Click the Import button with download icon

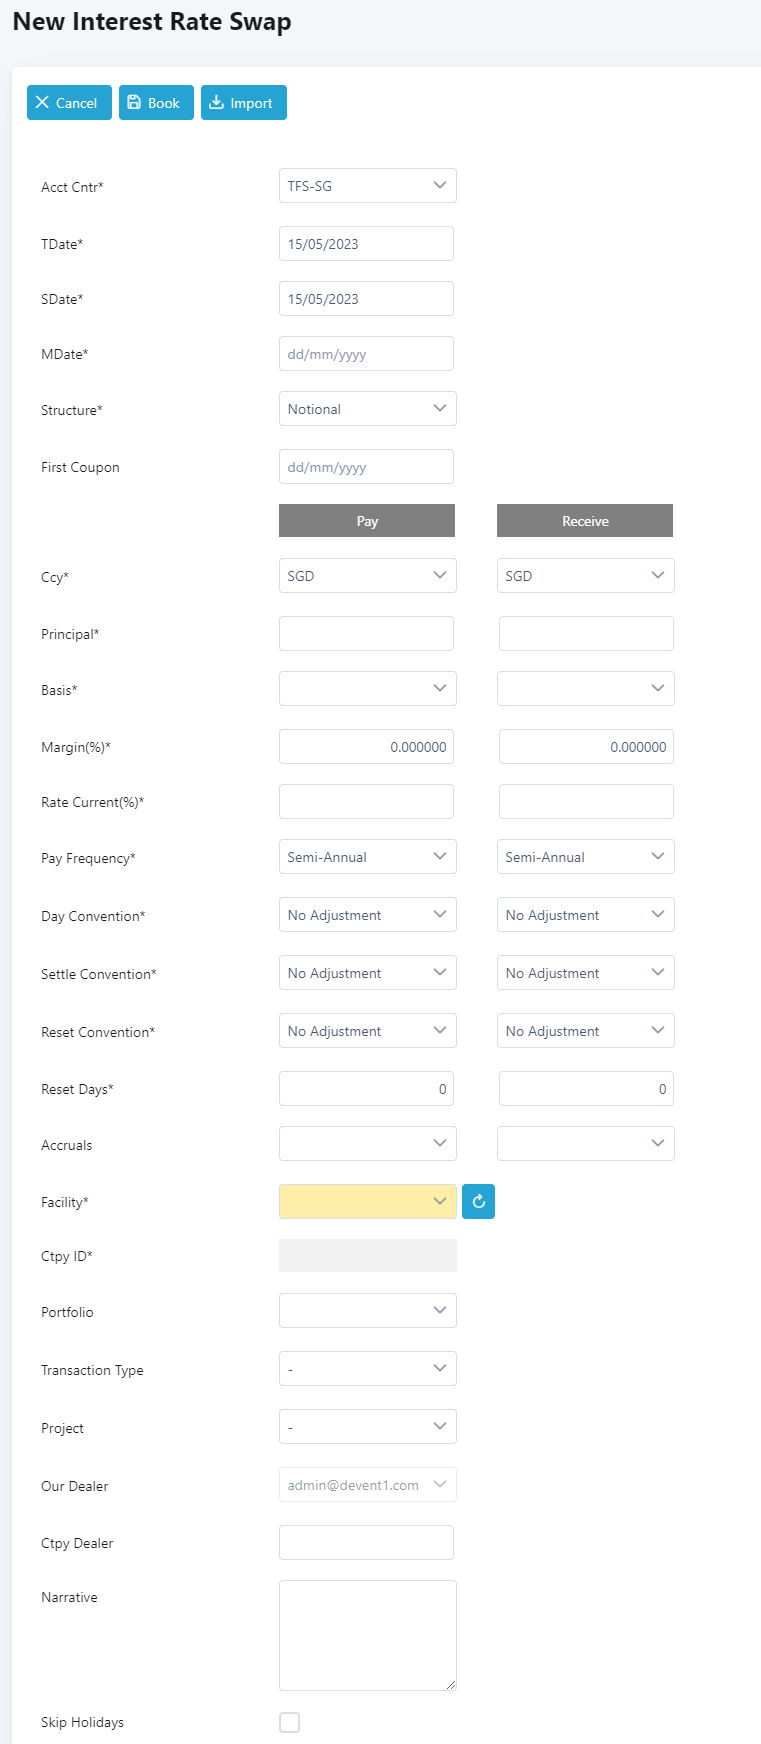click(x=244, y=103)
